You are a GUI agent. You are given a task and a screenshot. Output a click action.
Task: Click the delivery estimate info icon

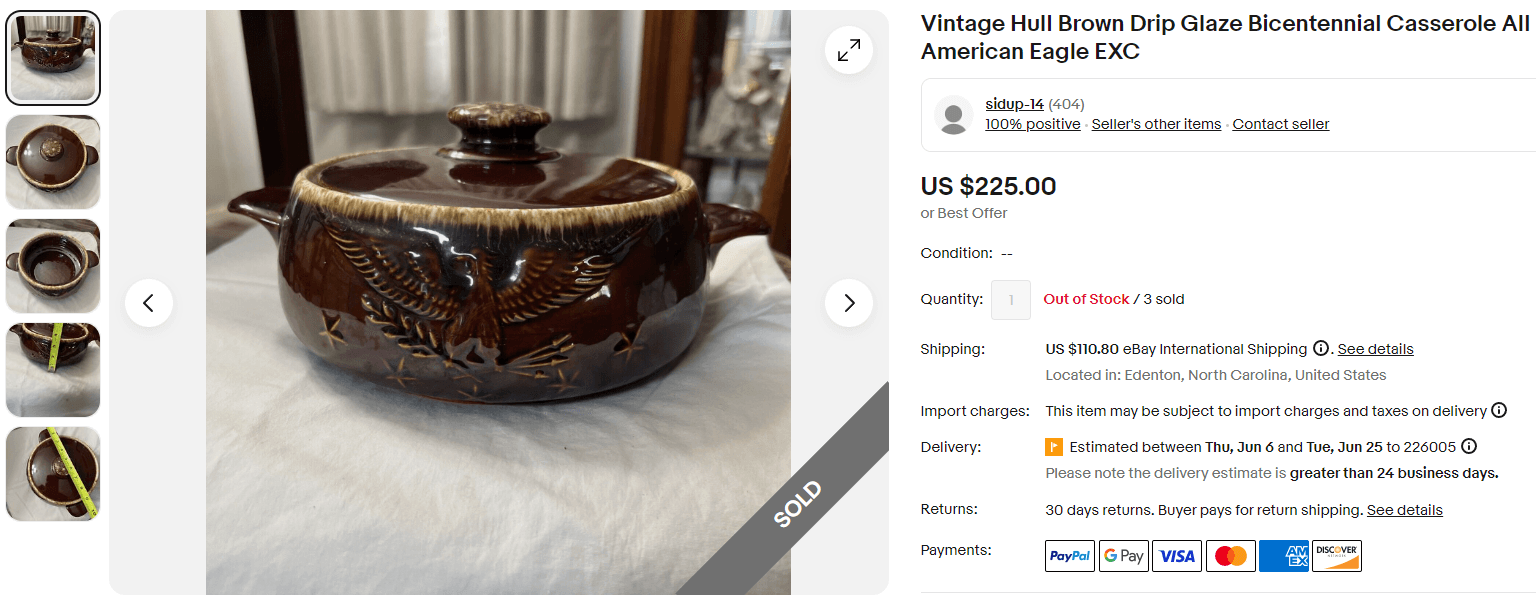[x=1469, y=446]
